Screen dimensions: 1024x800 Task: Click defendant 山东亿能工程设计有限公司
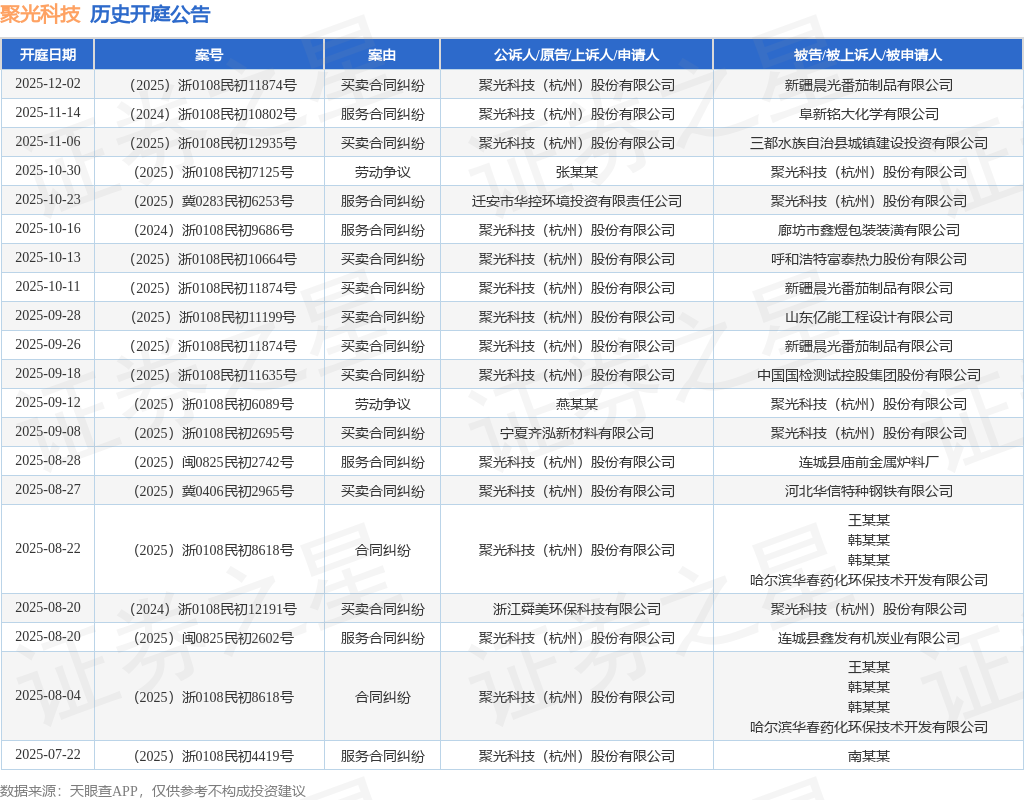[x=869, y=317]
